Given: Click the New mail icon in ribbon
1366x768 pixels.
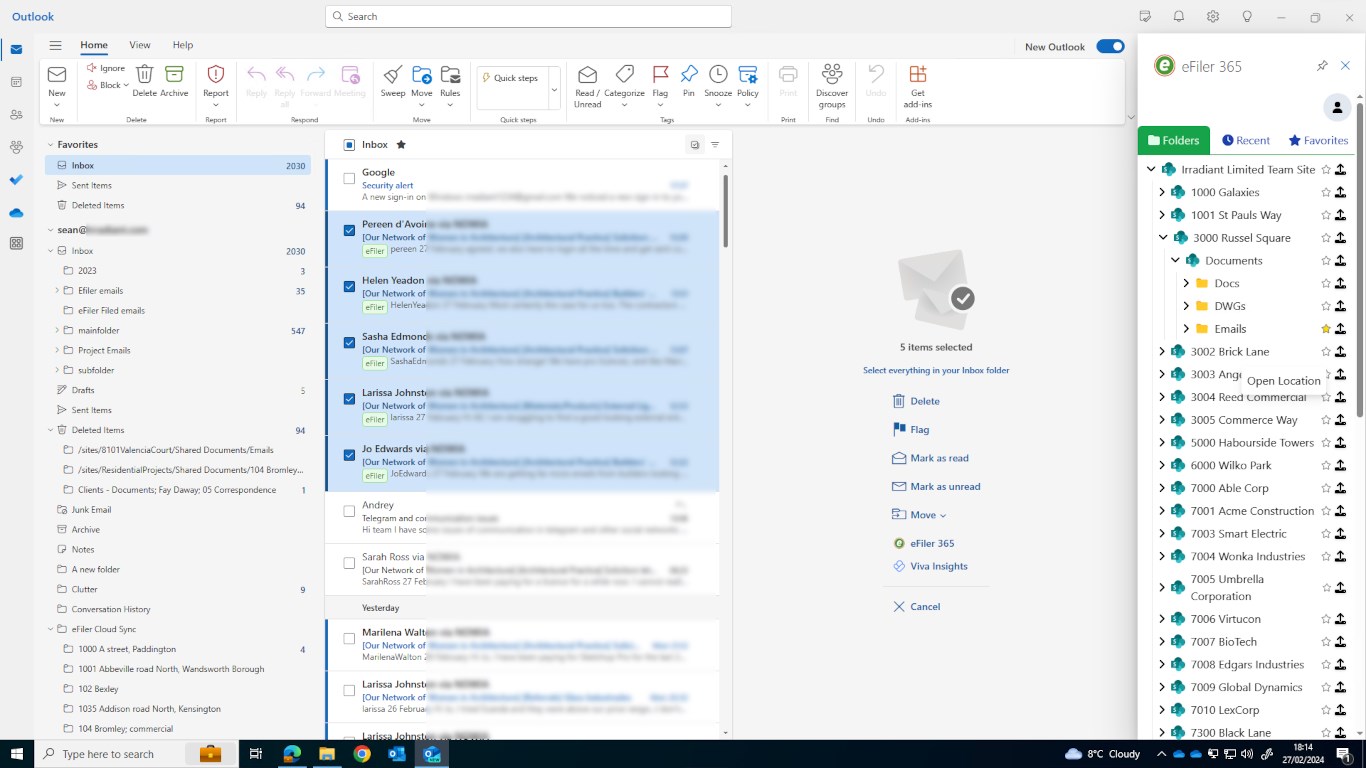Looking at the screenshot, I should pos(57,75).
